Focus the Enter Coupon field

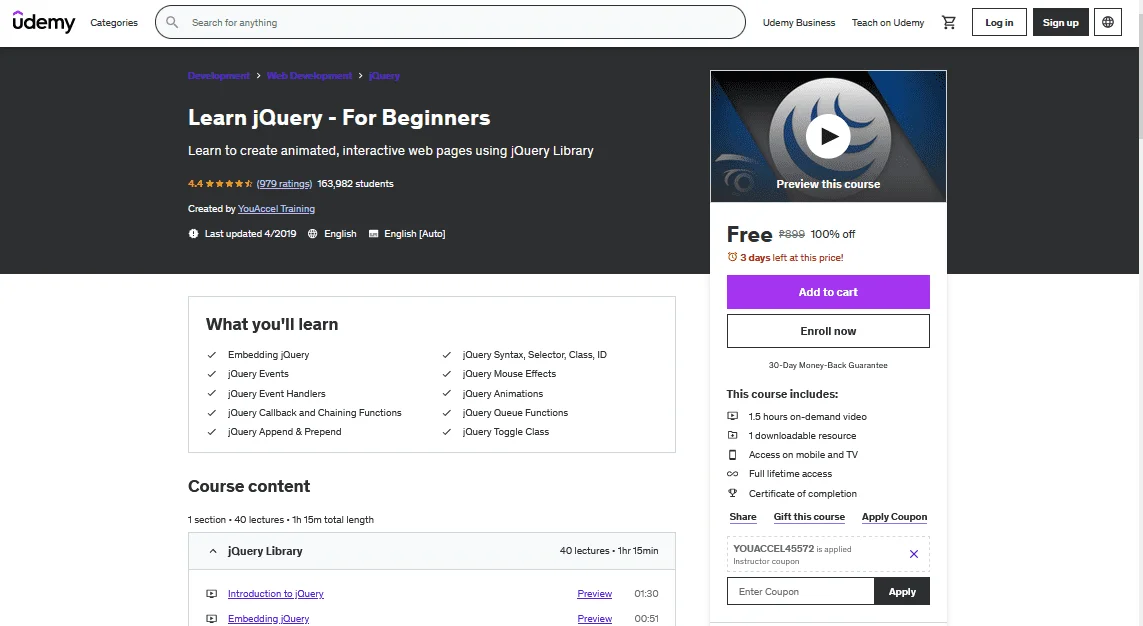coord(800,591)
